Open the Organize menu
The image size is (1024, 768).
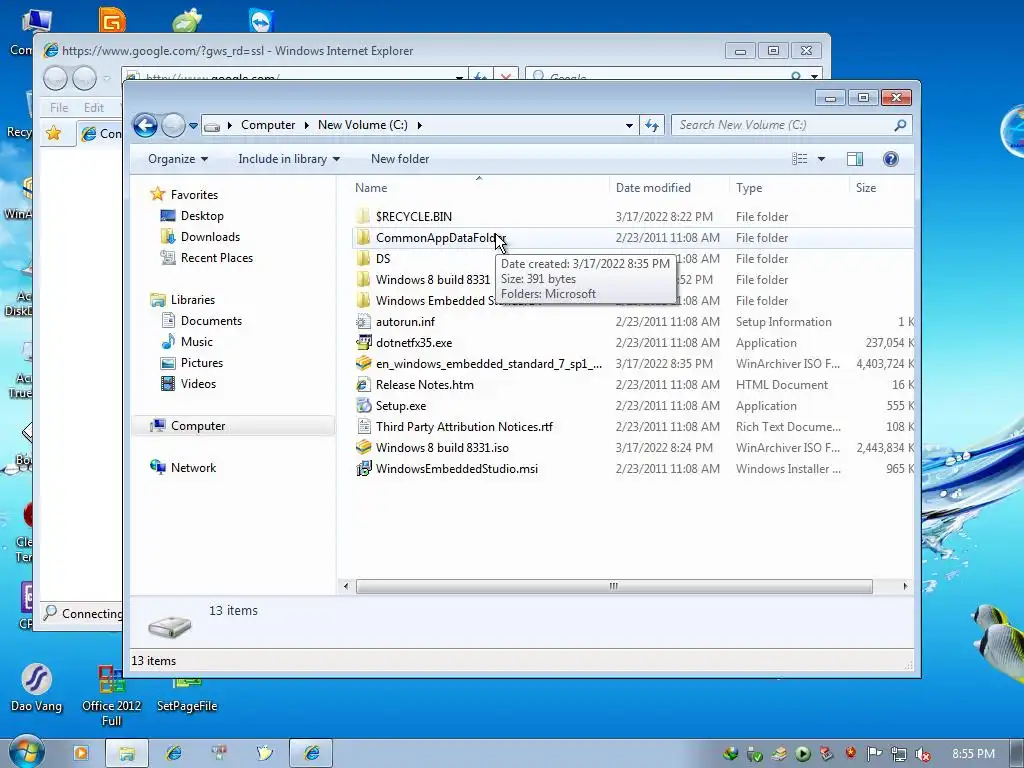click(178, 159)
